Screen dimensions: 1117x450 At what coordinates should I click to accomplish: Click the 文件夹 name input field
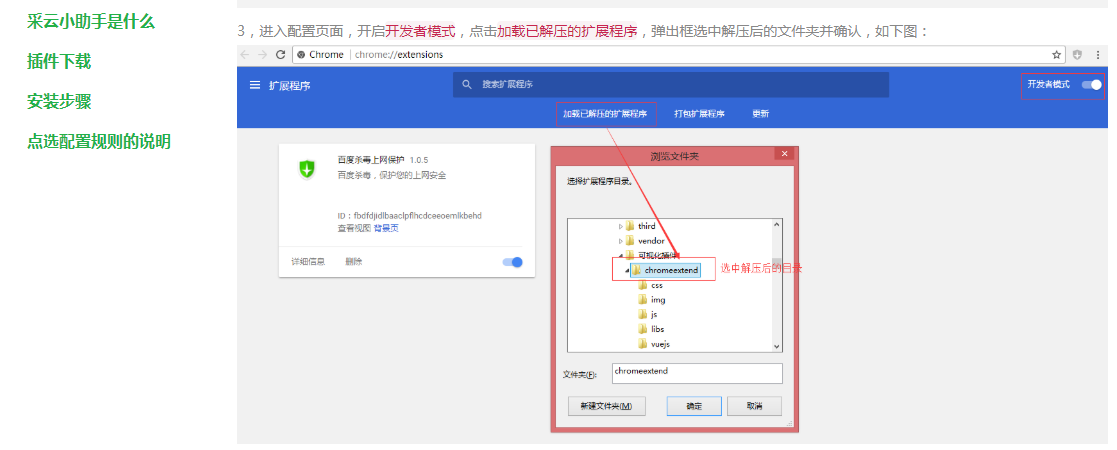coord(697,373)
